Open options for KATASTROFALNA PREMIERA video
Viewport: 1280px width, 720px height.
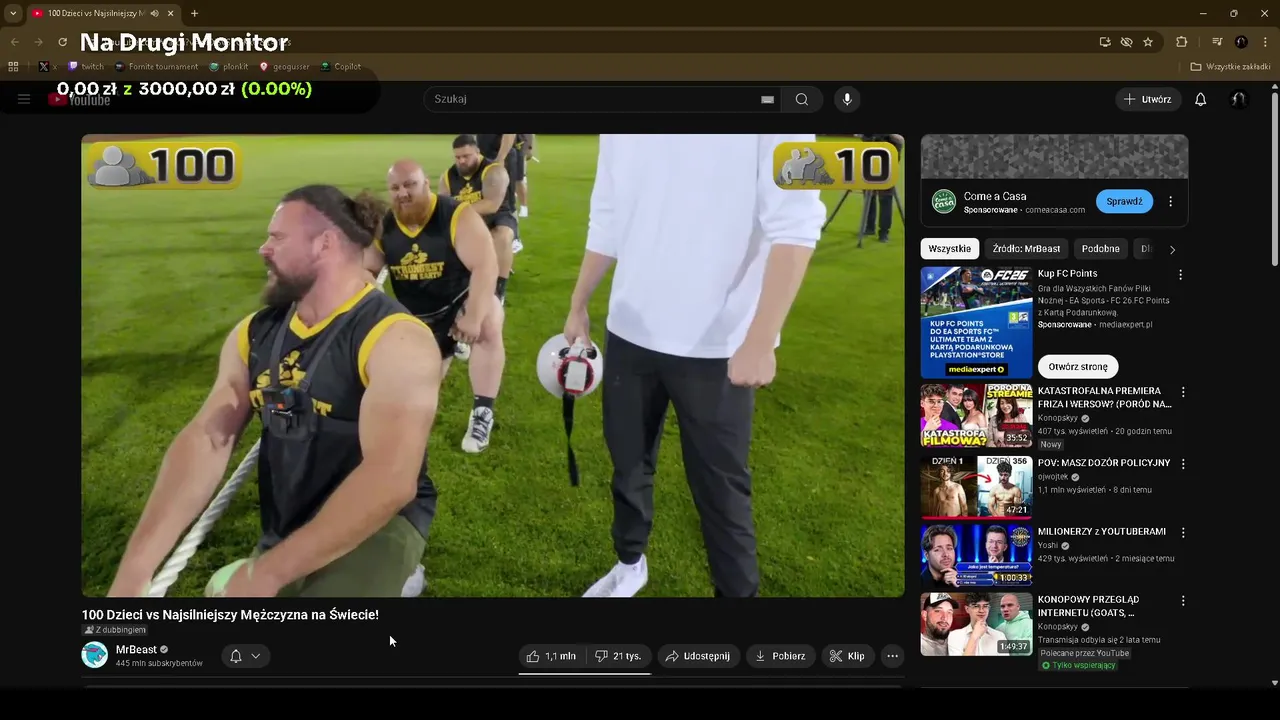pyautogui.click(x=1183, y=392)
